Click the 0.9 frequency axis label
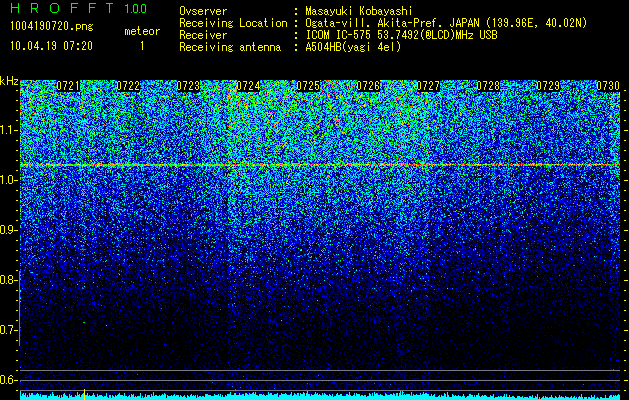629x400 pixels. pos(8,230)
